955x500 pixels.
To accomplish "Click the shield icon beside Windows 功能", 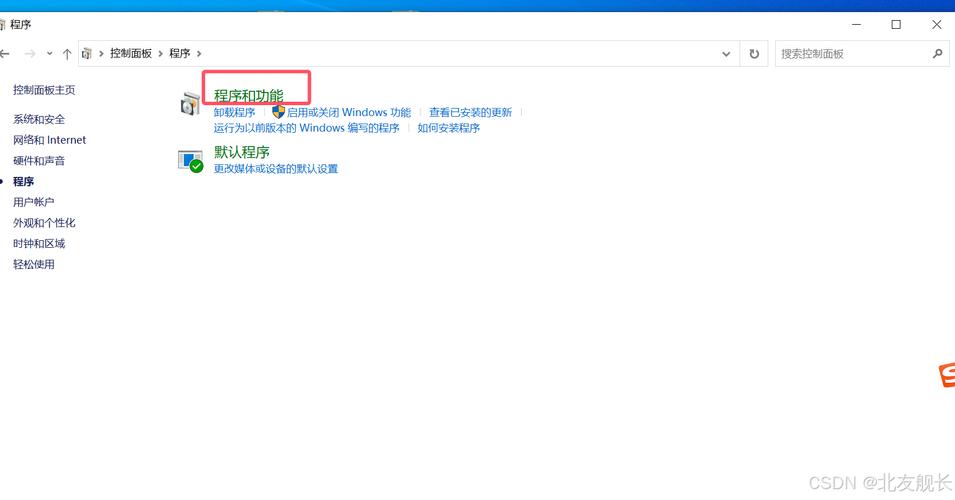I will pos(278,112).
